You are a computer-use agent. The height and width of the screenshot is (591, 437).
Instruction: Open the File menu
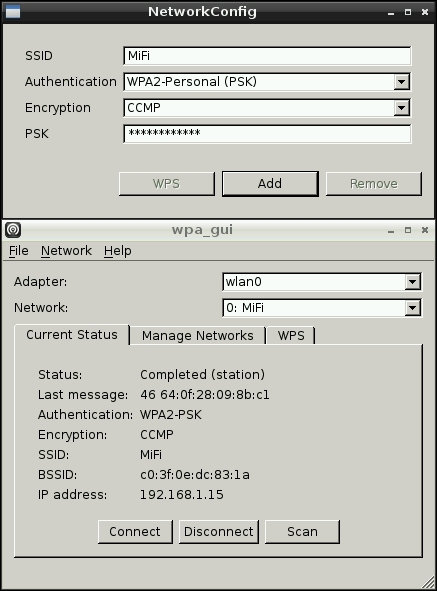[x=18, y=251]
